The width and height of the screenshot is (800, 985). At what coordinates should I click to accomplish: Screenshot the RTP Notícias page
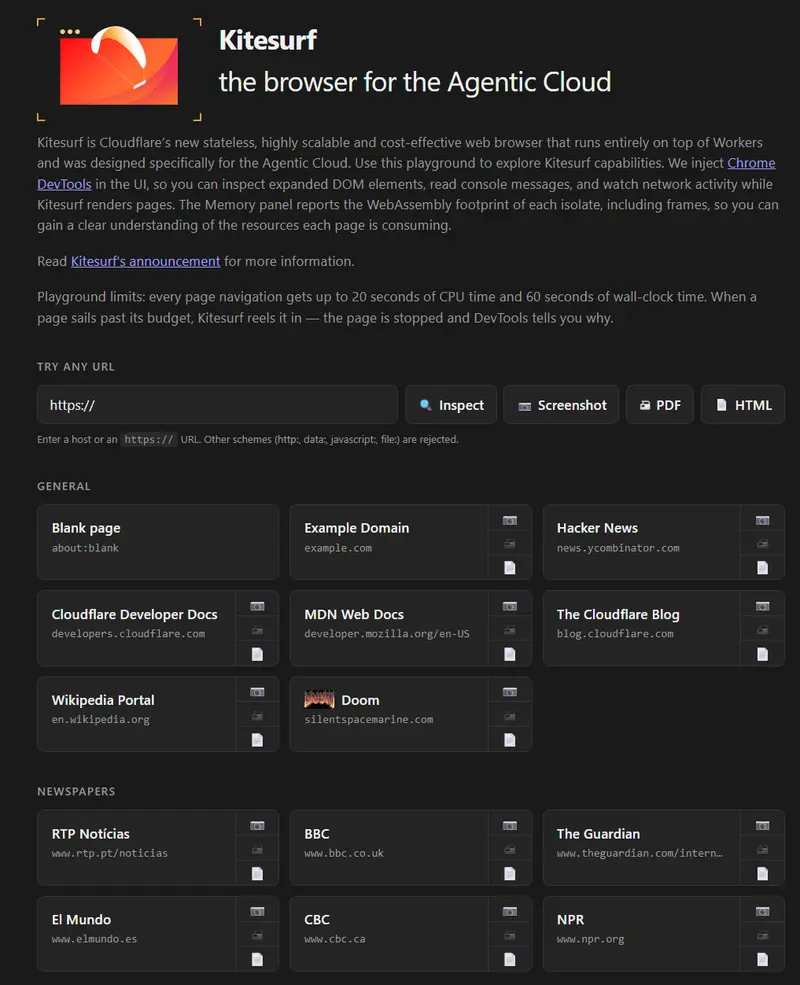click(x=257, y=825)
